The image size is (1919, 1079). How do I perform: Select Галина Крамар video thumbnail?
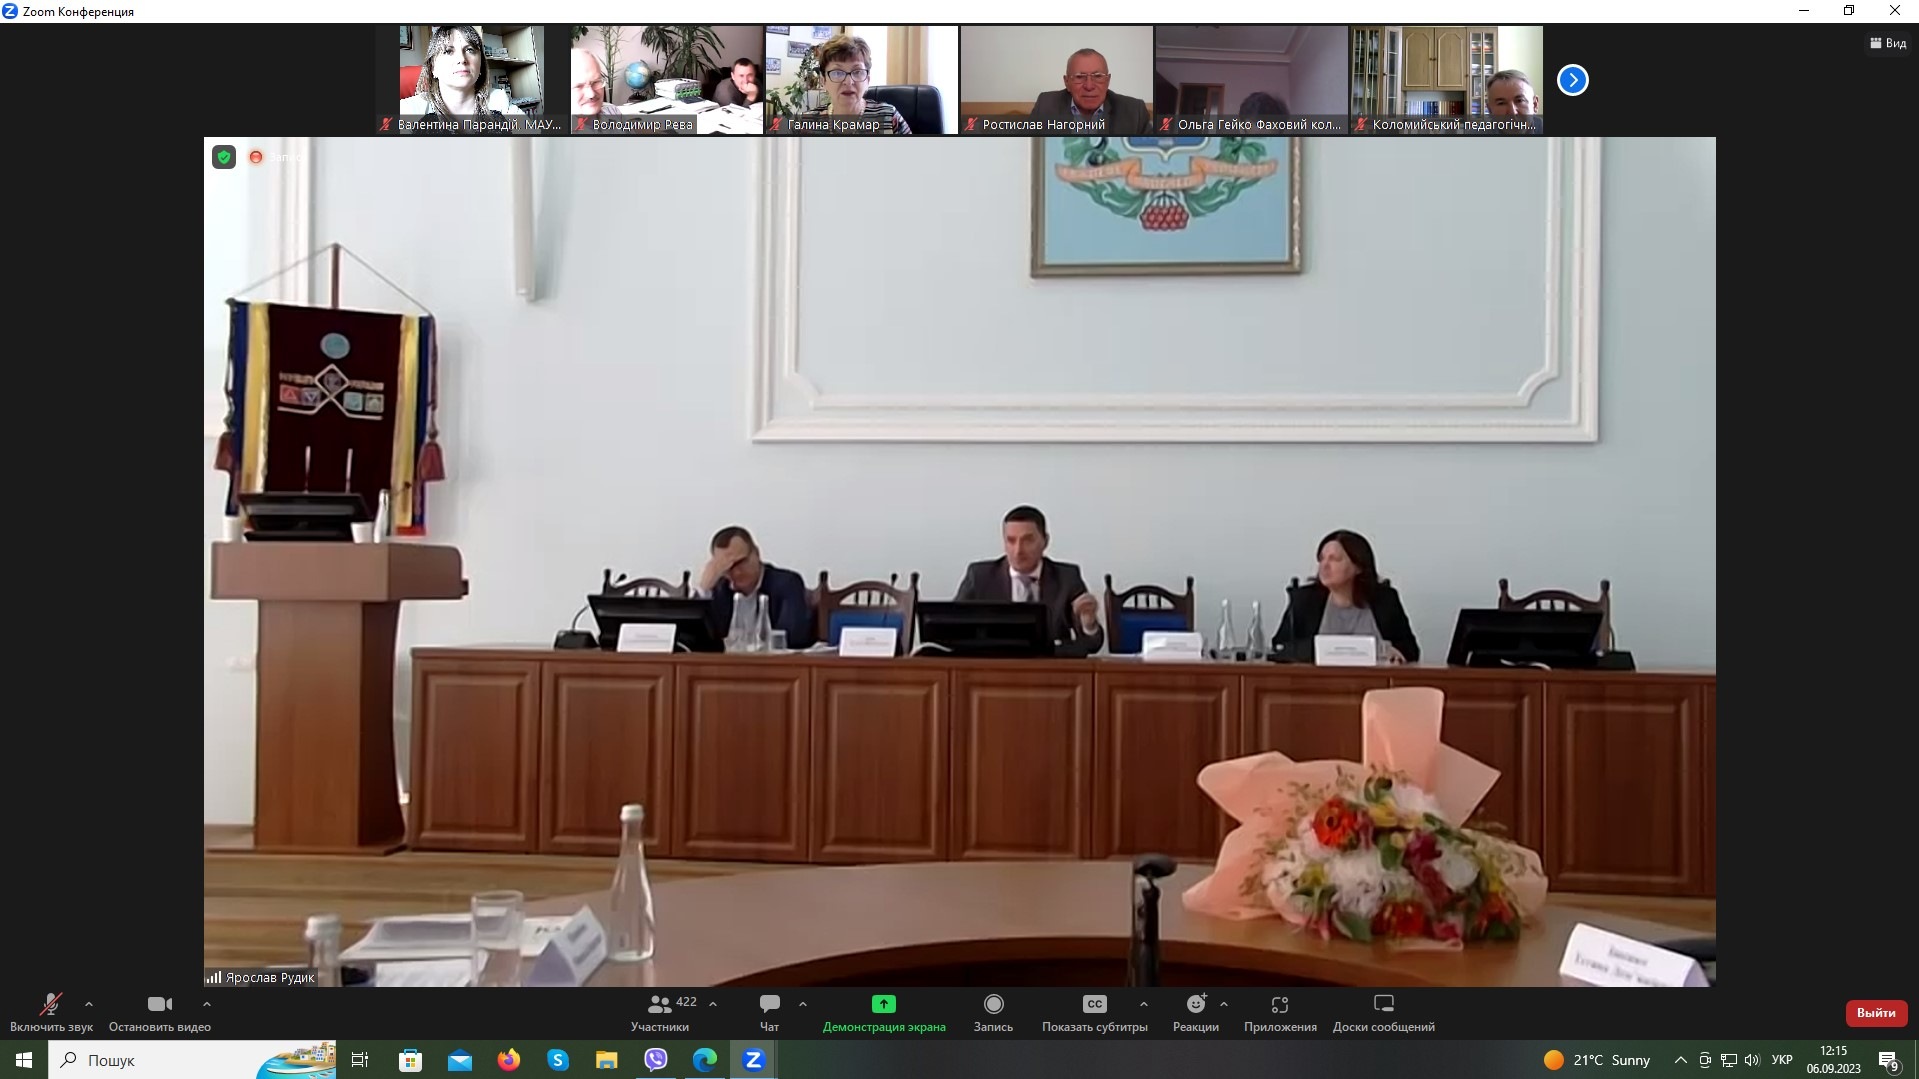(861, 79)
